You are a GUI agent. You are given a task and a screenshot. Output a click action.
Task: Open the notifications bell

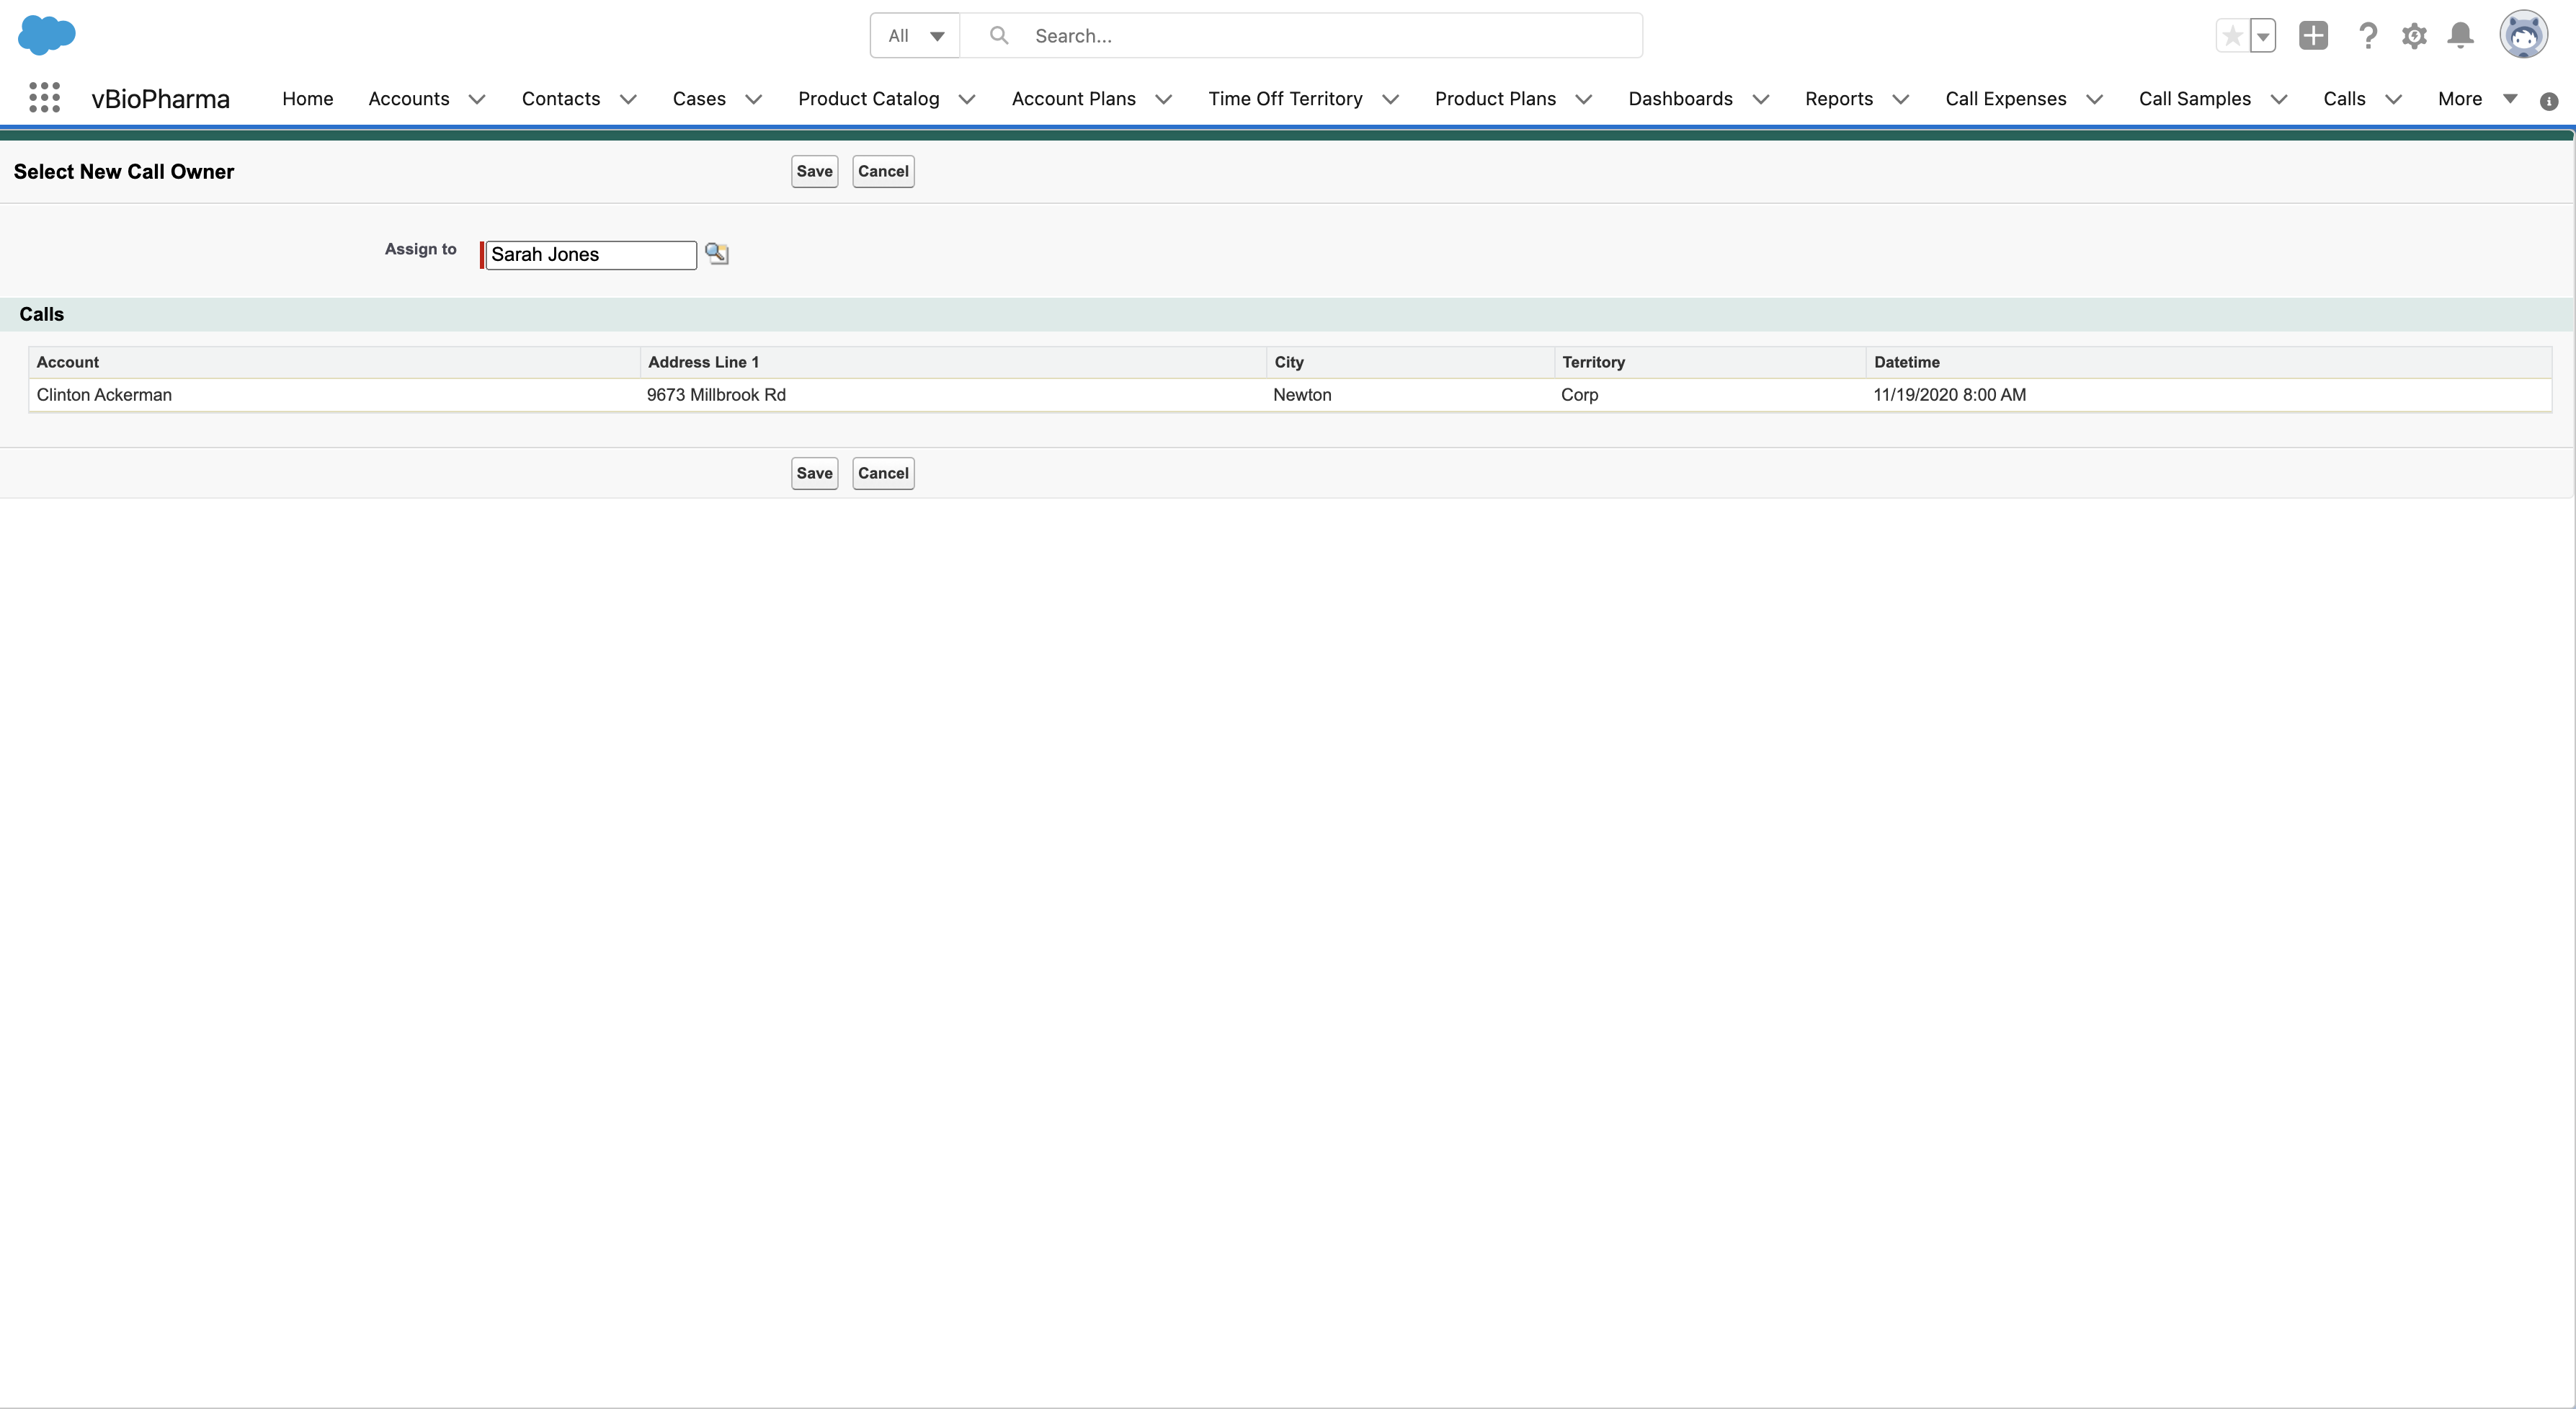coord(2460,36)
